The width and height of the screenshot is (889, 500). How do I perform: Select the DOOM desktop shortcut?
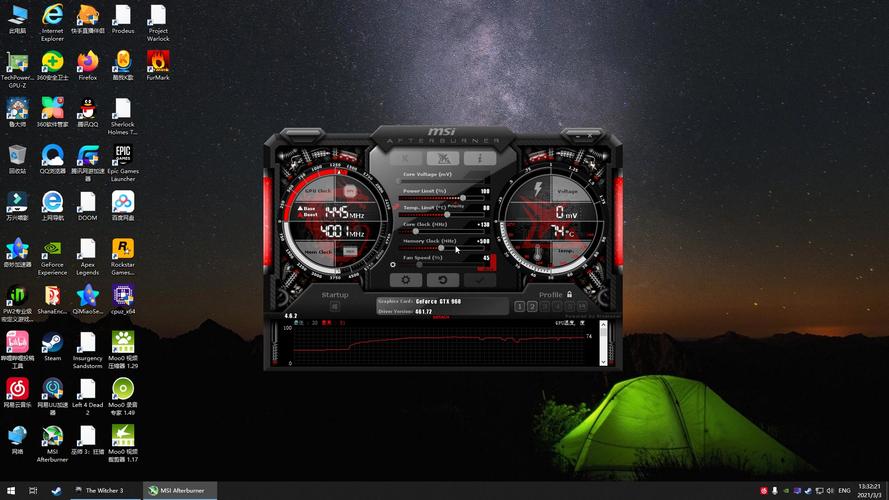(x=87, y=205)
